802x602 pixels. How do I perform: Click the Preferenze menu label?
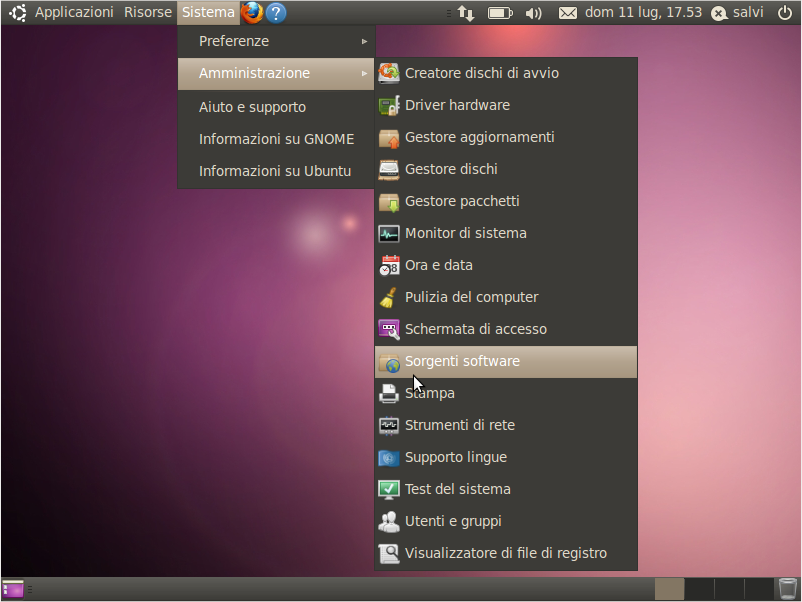(234, 41)
